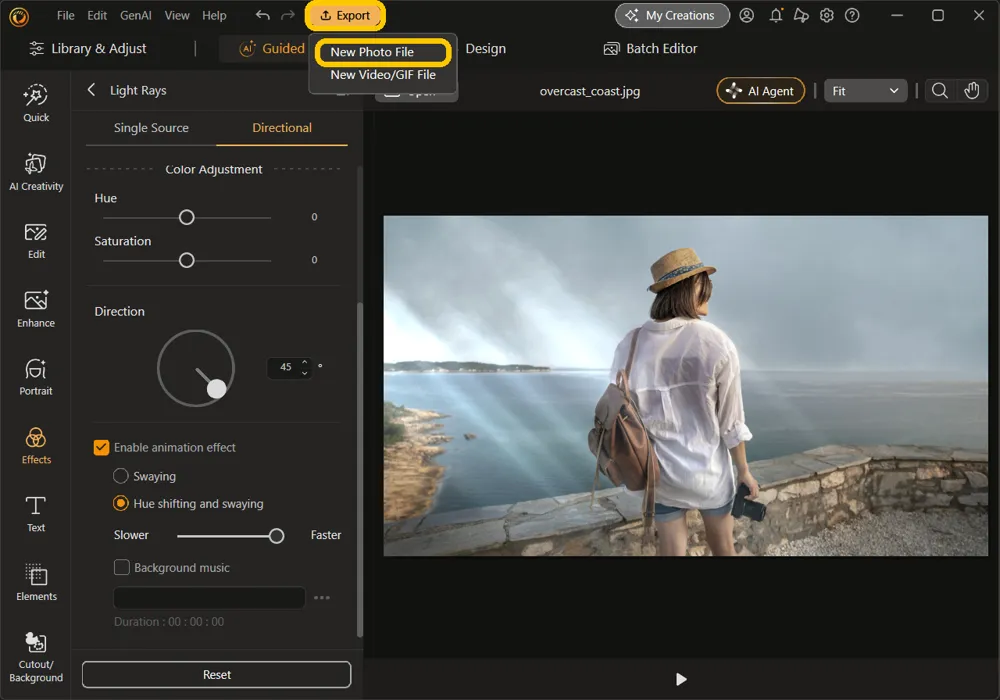The image size is (1000, 700).
Task: Play the animation preview
Action: [680, 679]
